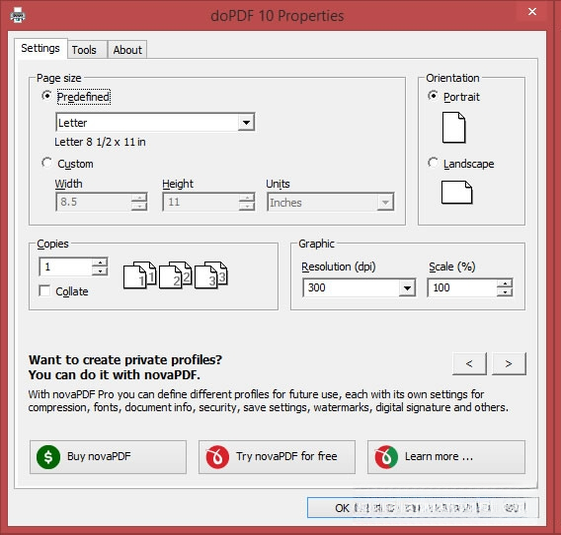
Task: Click into the Scale value field
Action: (462, 288)
